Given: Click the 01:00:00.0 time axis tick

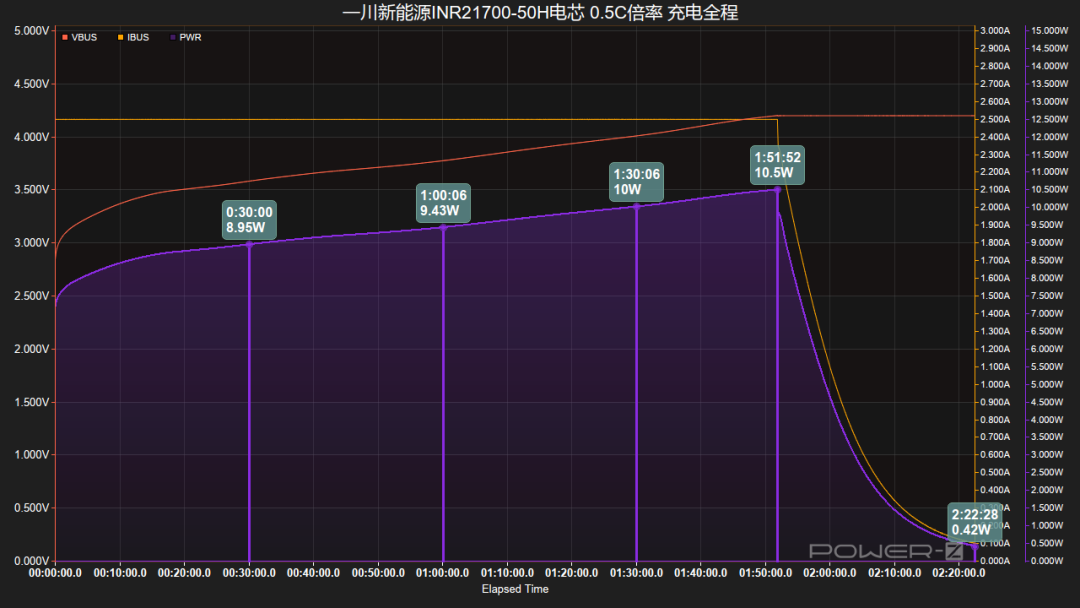Looking at the screenshot, I should (x=442, y=573).
